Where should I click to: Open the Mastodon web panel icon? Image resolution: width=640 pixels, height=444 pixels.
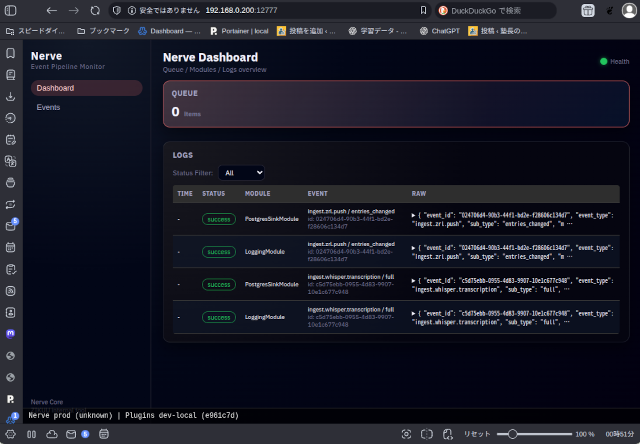pos(10,333)
